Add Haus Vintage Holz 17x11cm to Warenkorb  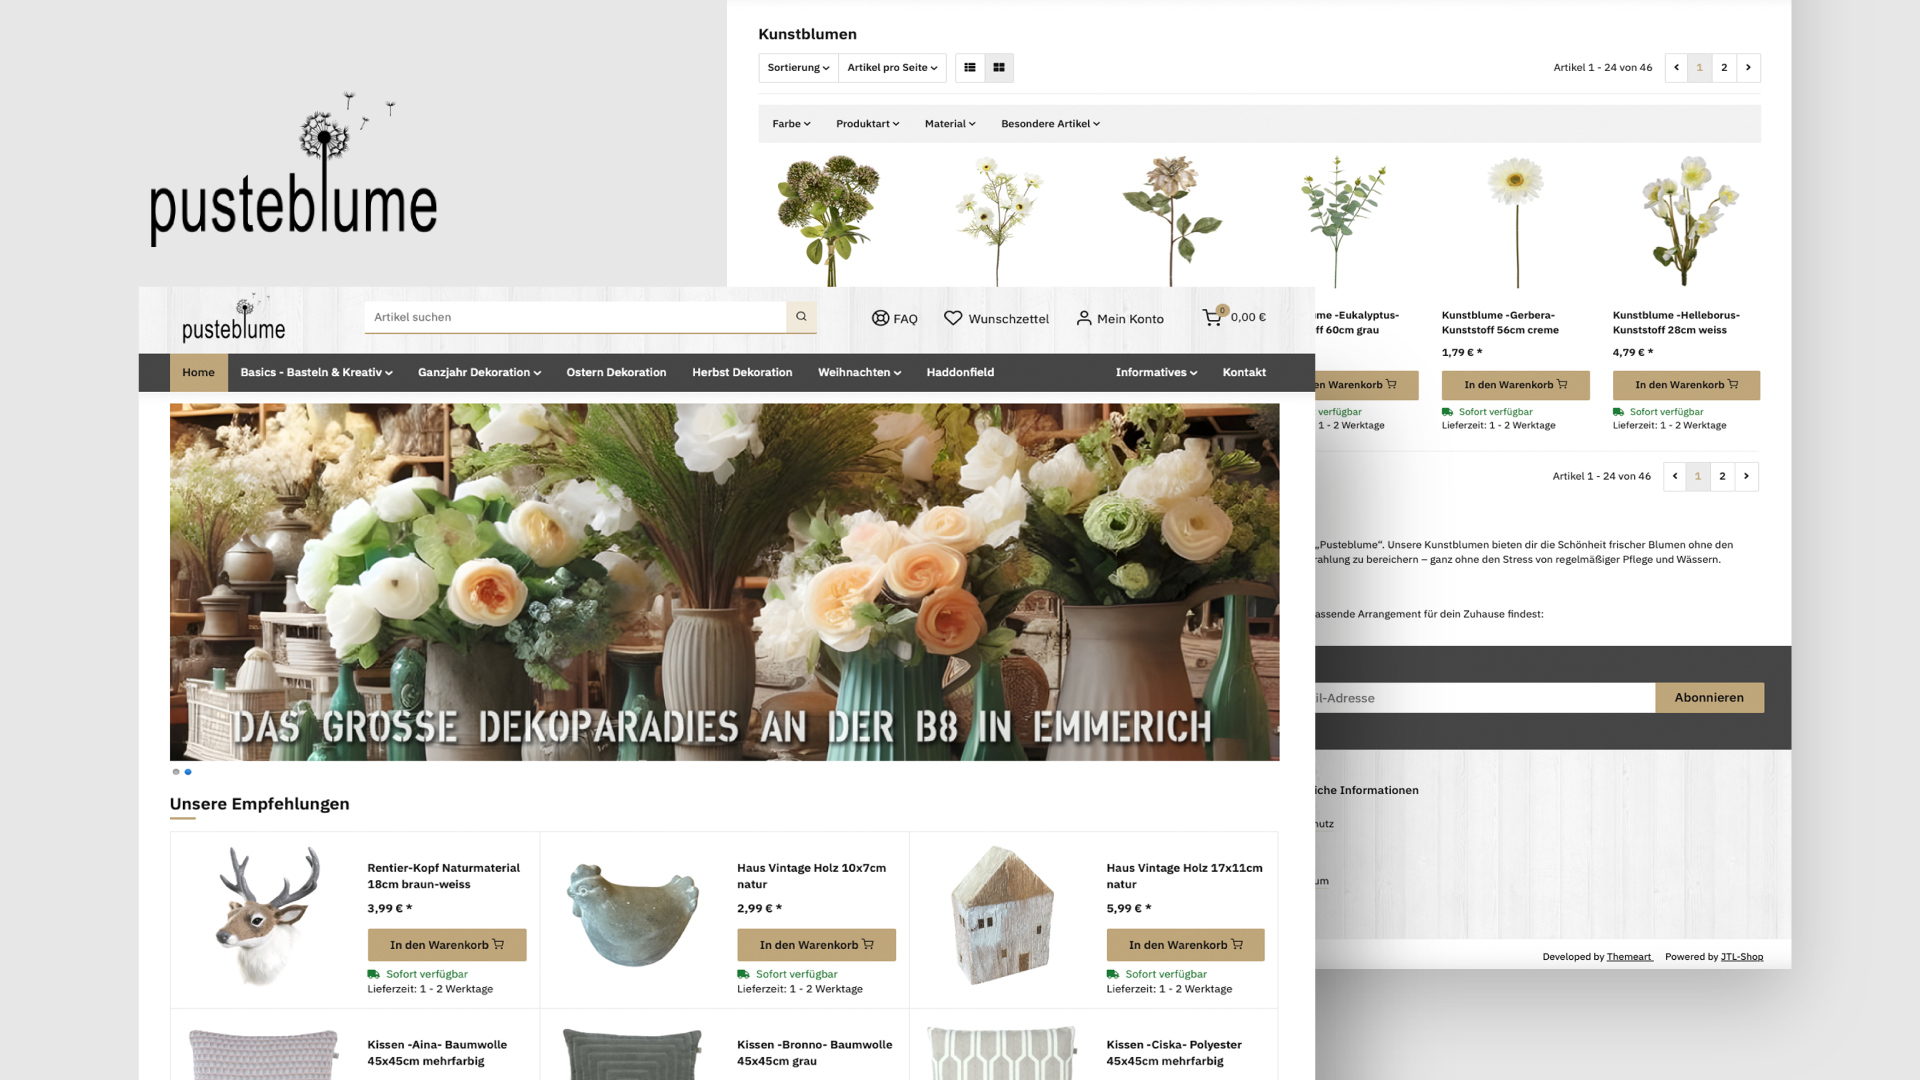point(1185,945)
